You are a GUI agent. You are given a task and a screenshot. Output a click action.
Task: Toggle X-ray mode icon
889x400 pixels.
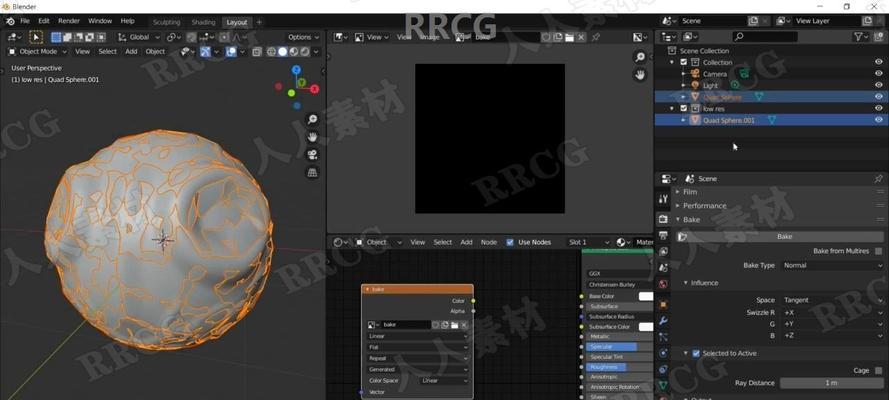point(256,52)
